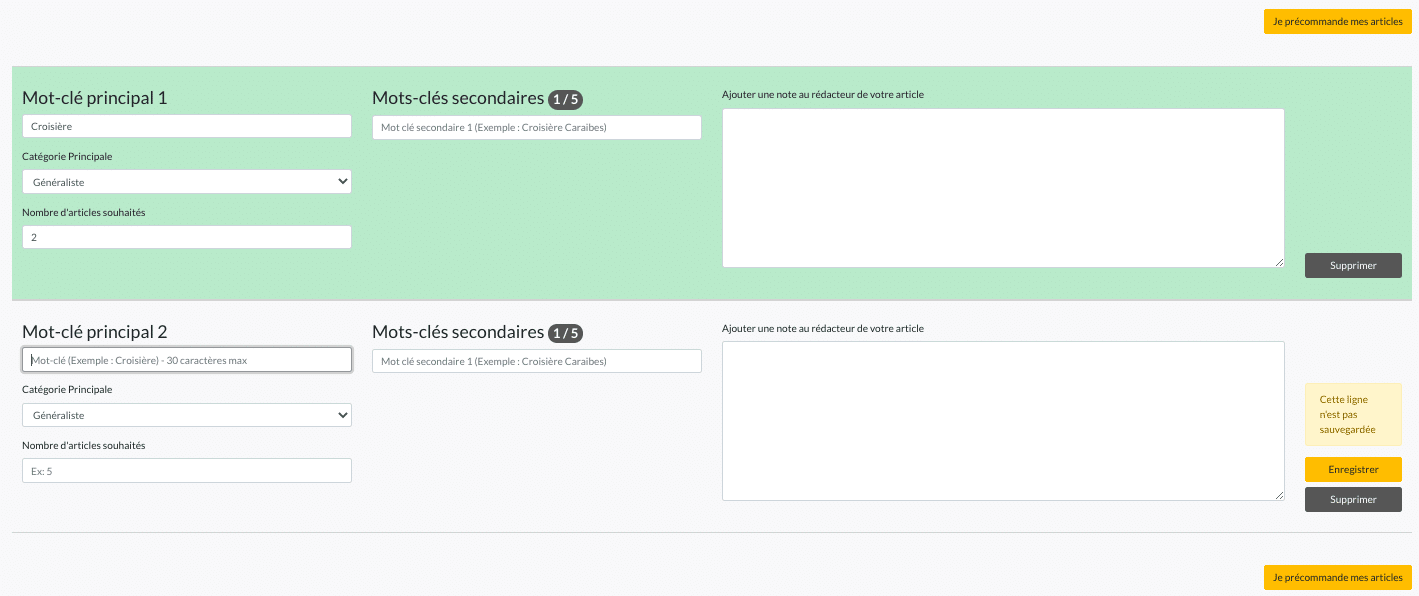Click secondary keyword field in the green row

(537, 127)
